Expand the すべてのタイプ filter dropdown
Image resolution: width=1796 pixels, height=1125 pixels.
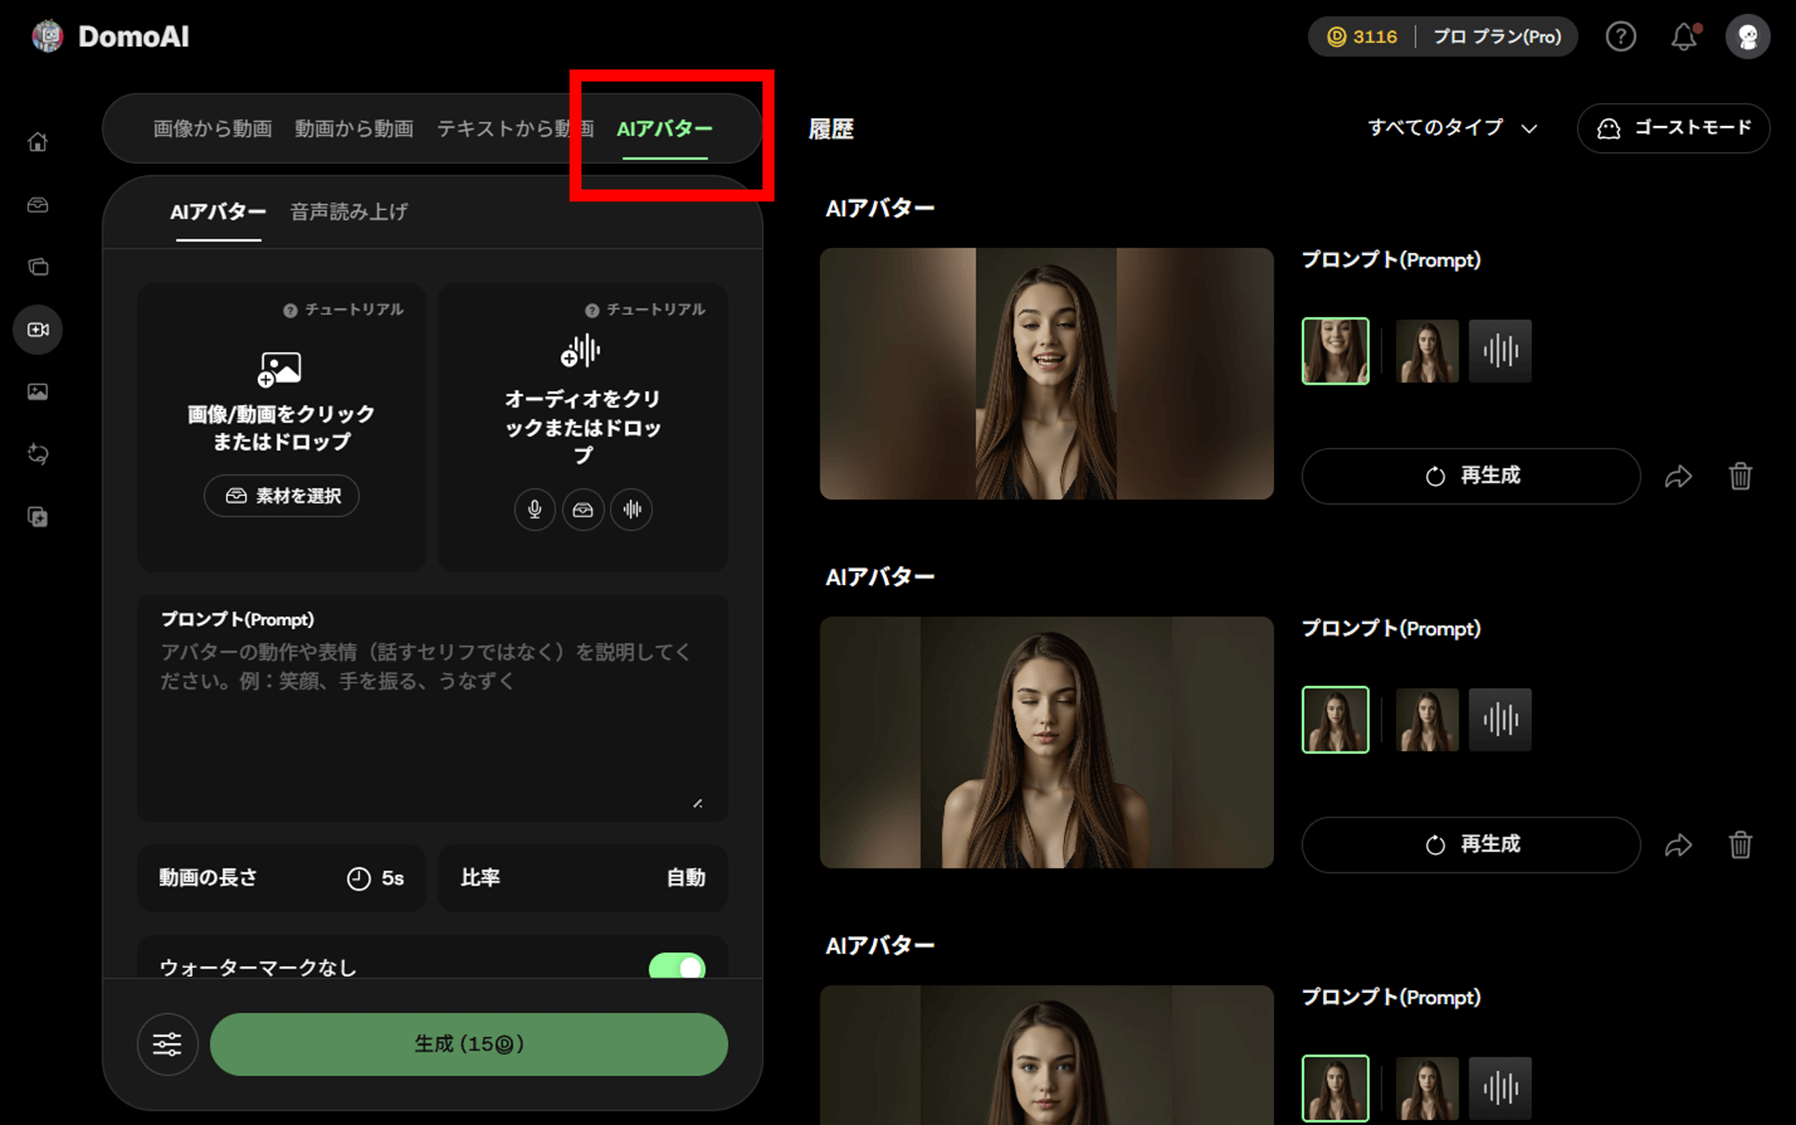(1451, 128)
